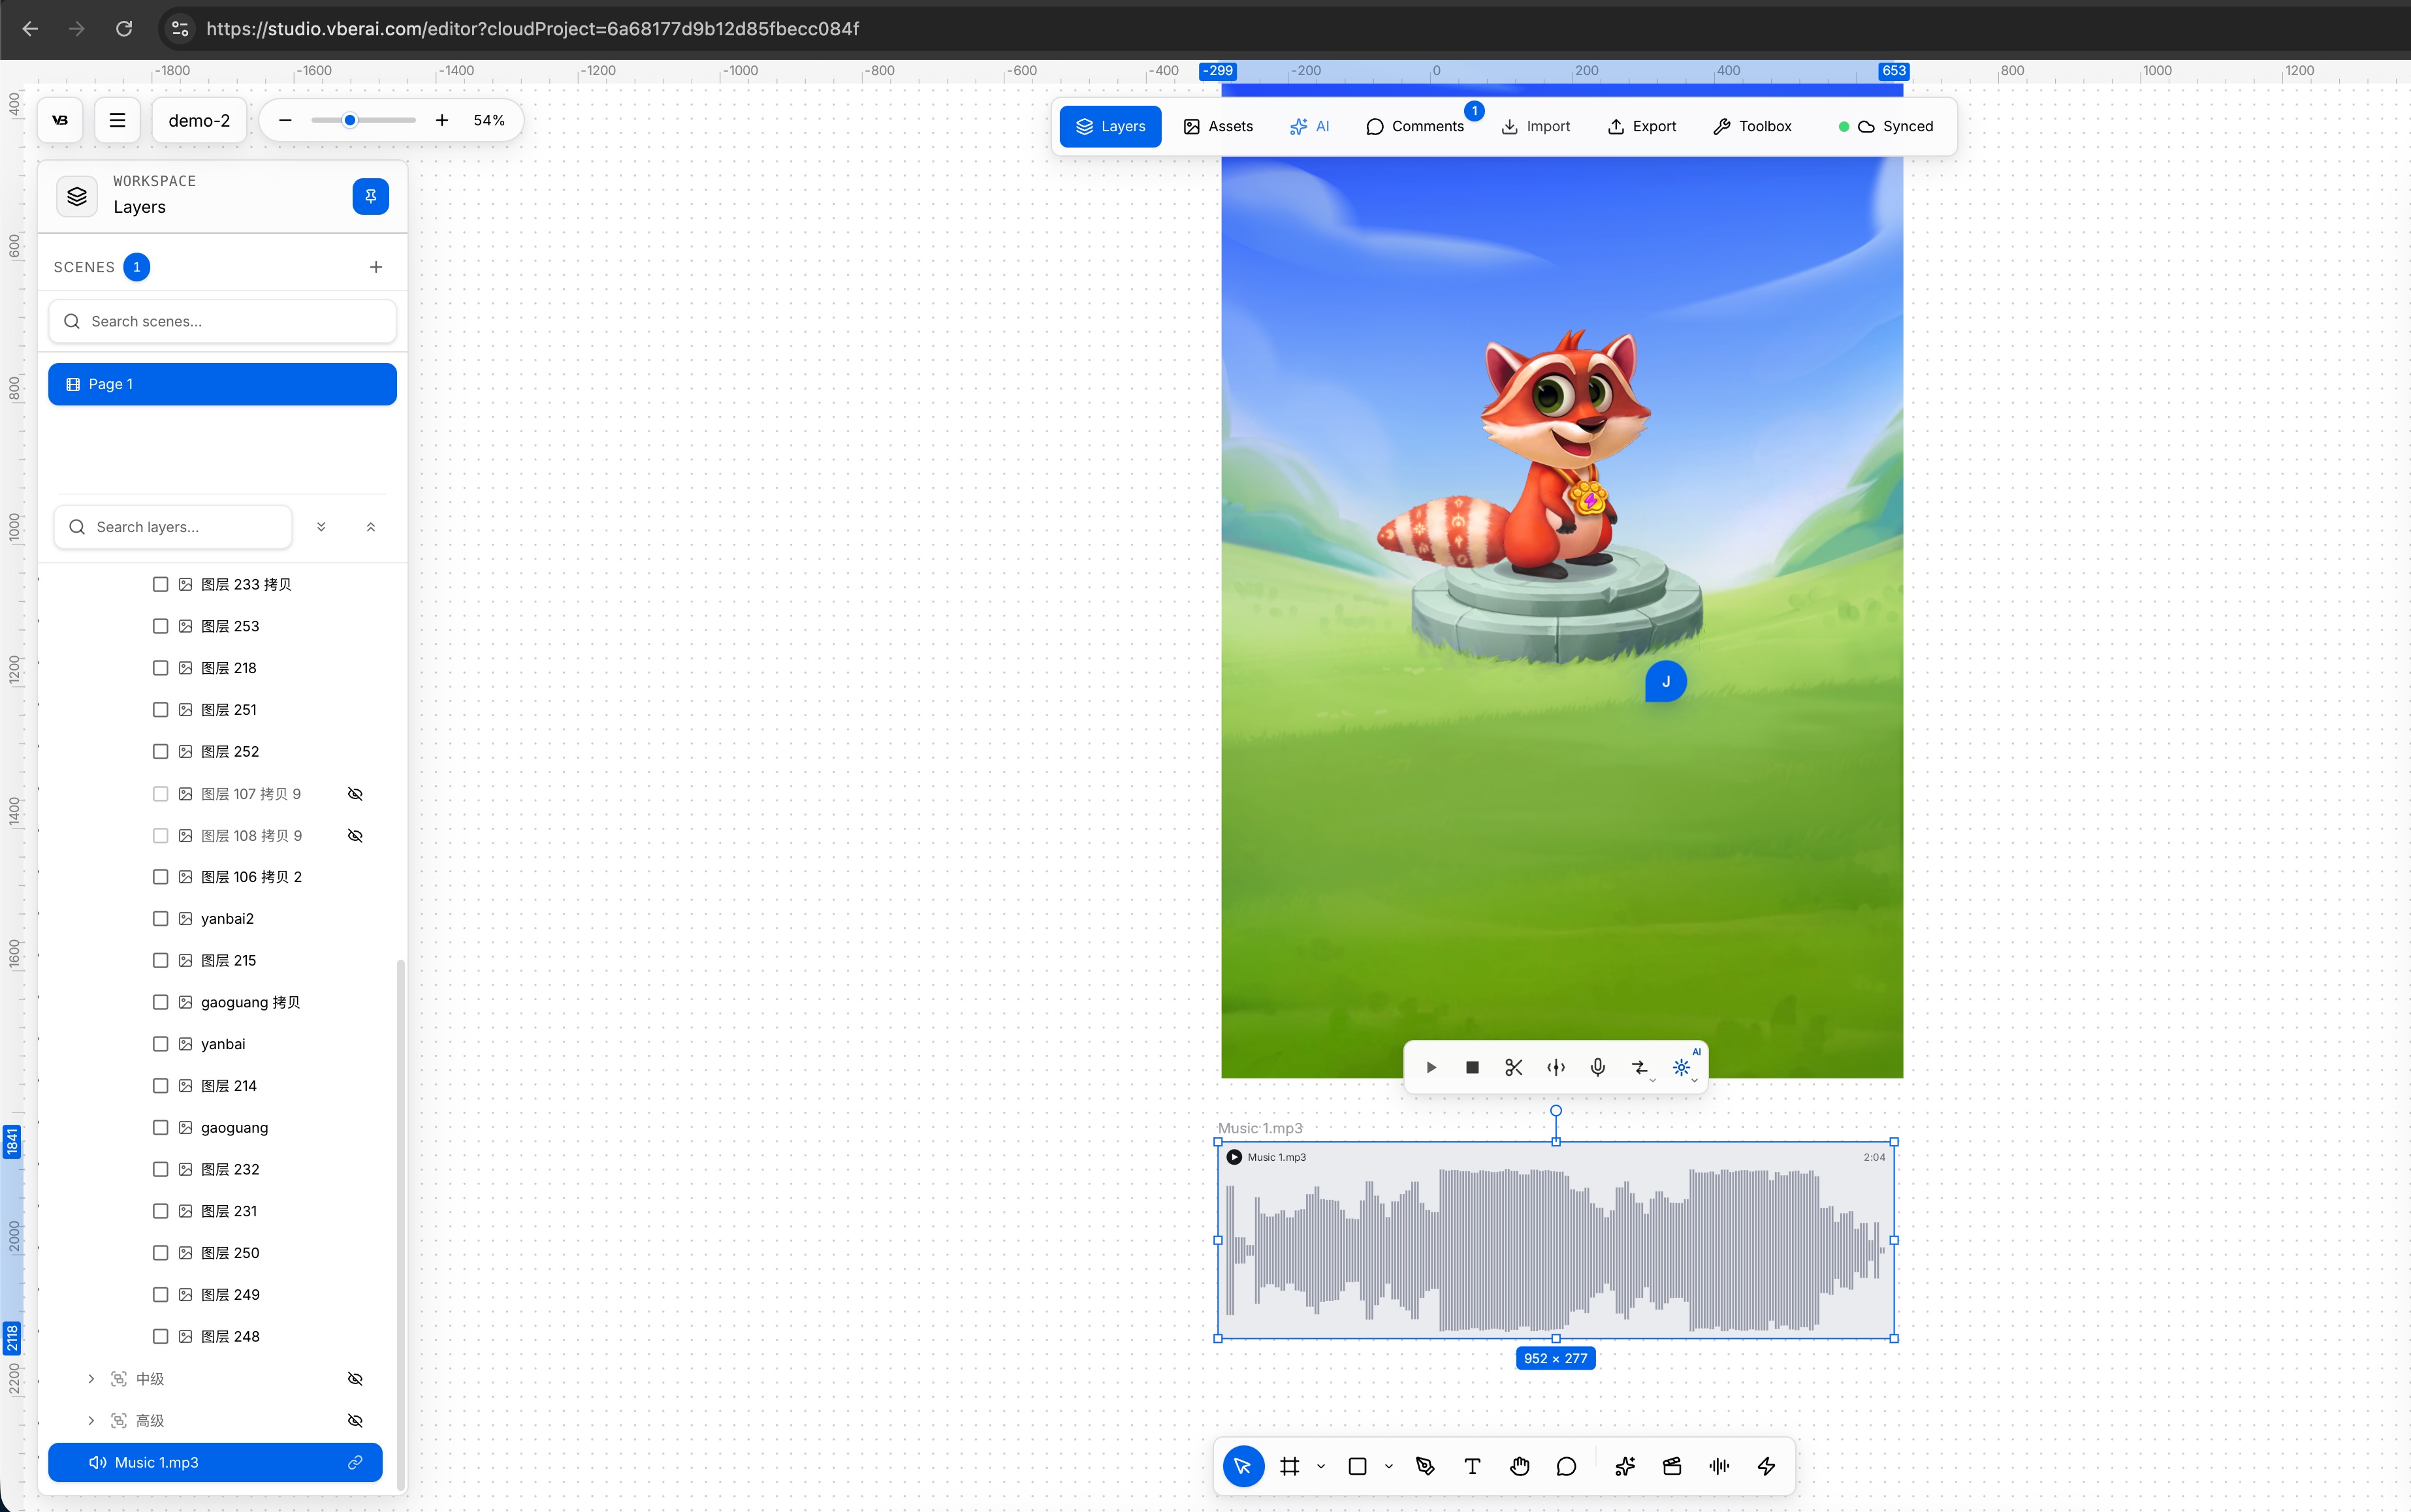Click the Export button
The height and width of the screenshot is (1512, 2411).
pyautogui.click(x=1642, y=126)
